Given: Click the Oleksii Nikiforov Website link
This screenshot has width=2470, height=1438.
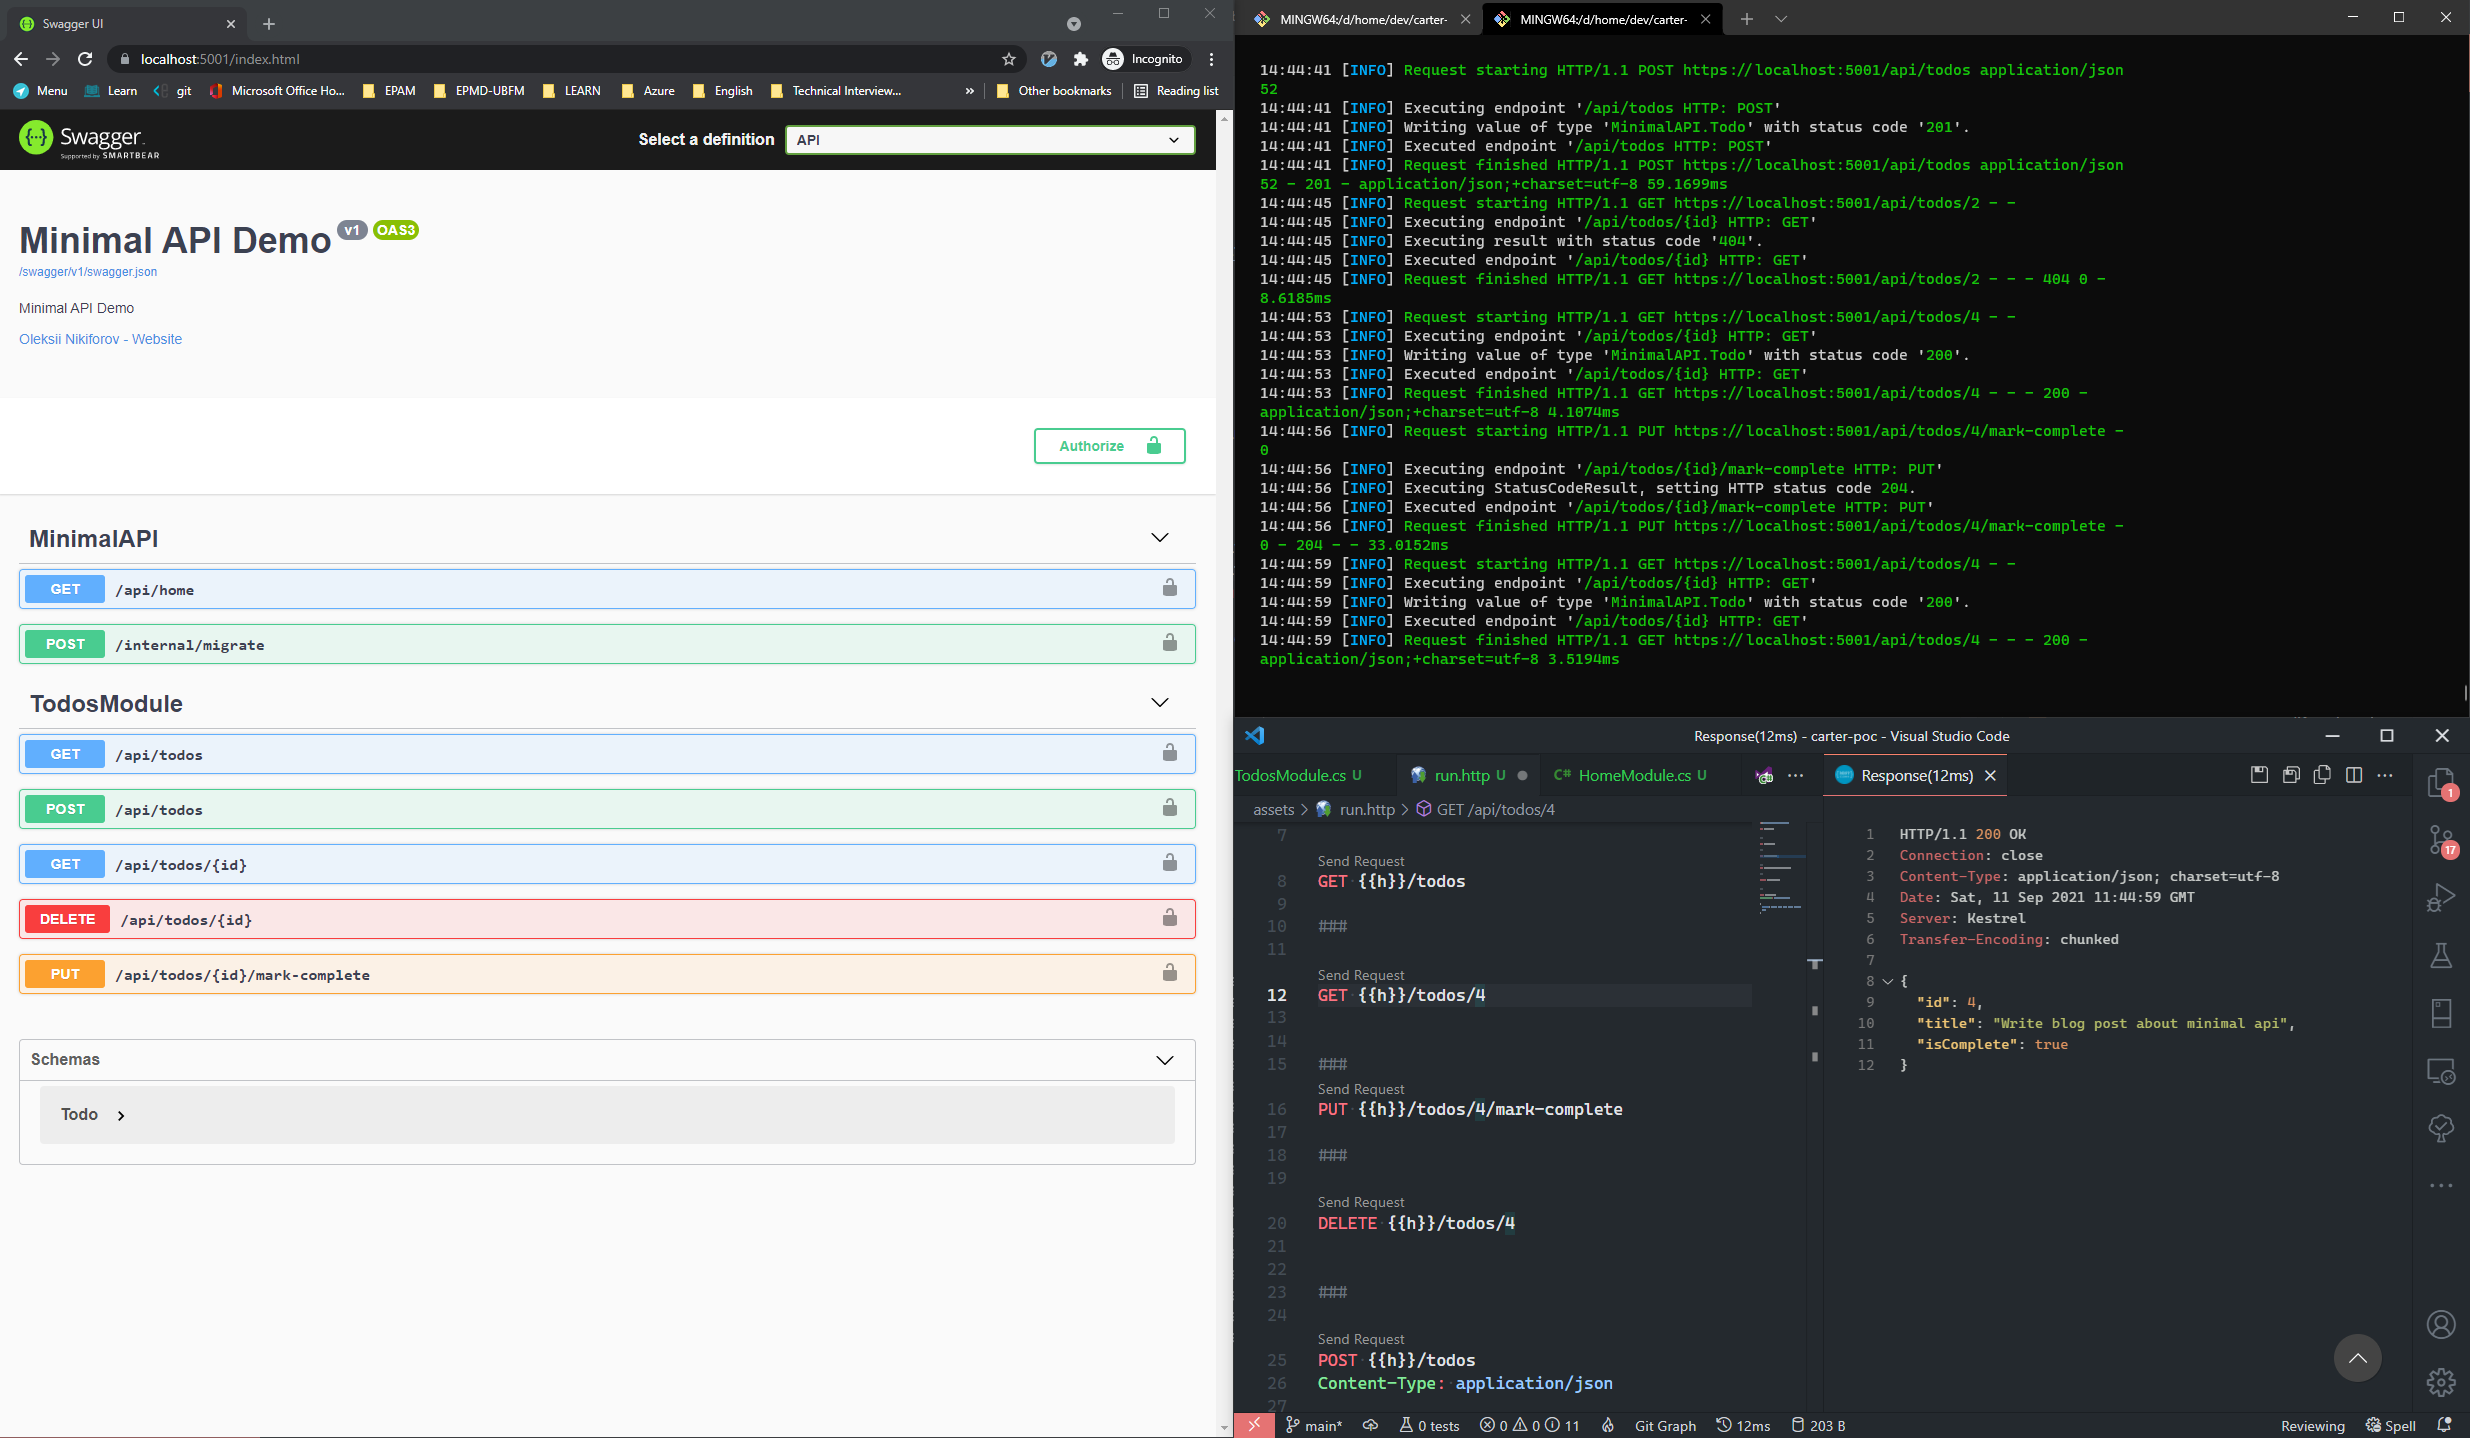Looking at the screenshot, I should point(101,337).
